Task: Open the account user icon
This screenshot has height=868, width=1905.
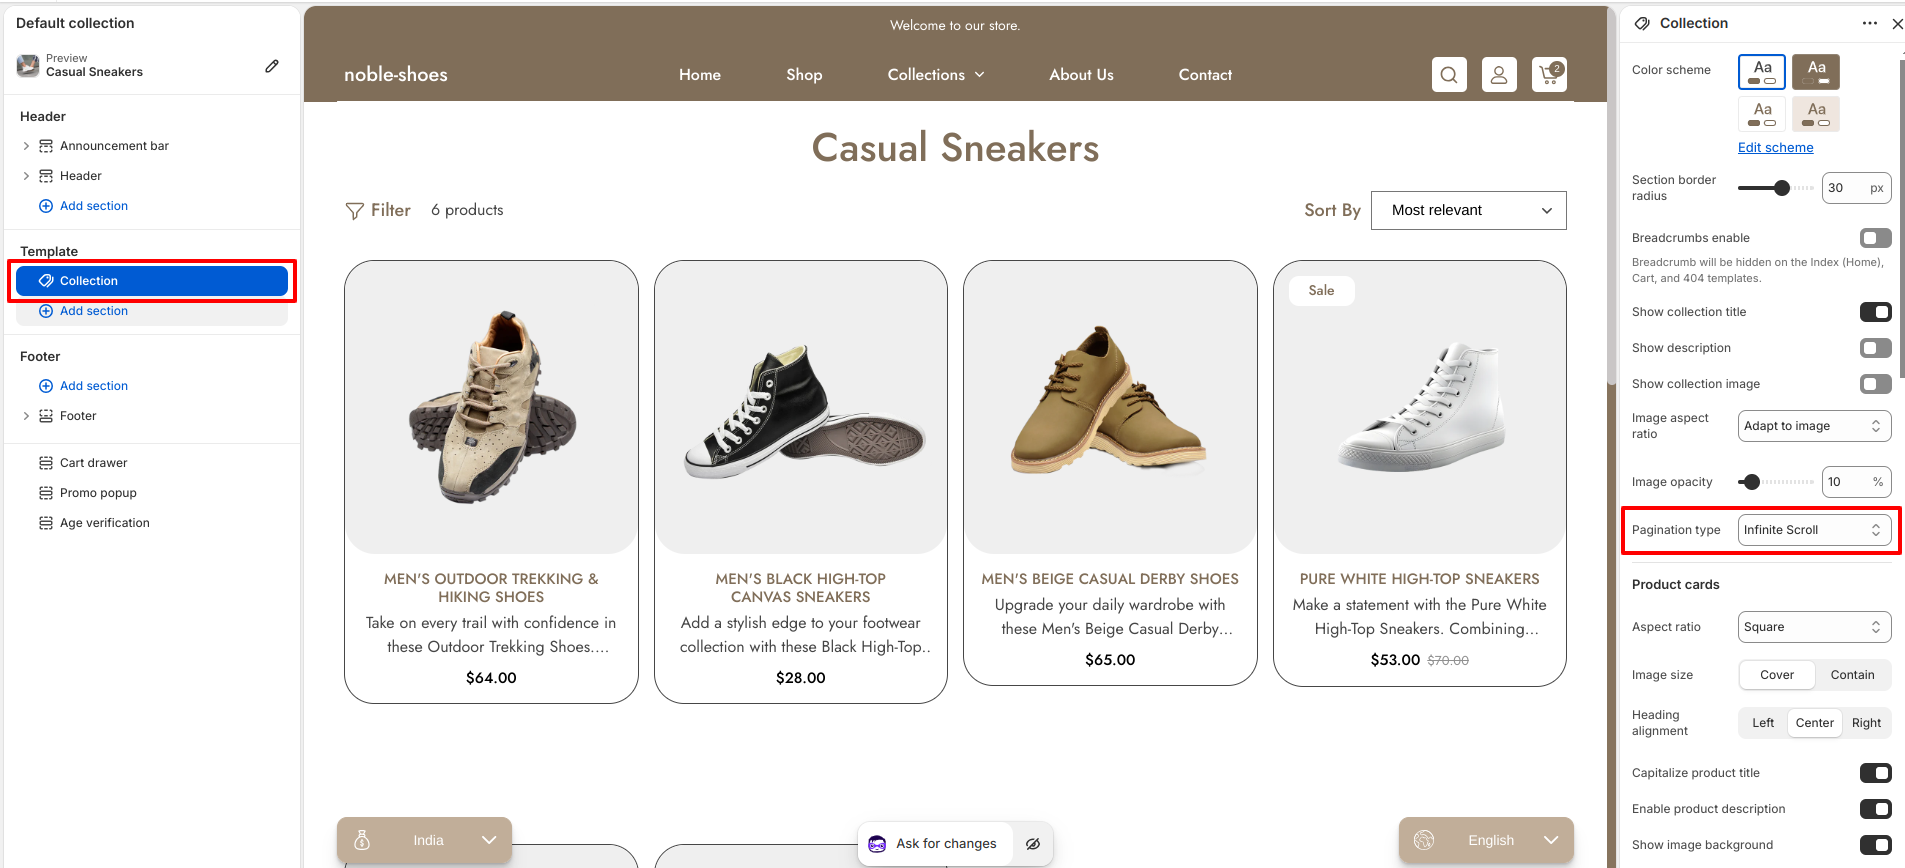Action: [1499, 75]
